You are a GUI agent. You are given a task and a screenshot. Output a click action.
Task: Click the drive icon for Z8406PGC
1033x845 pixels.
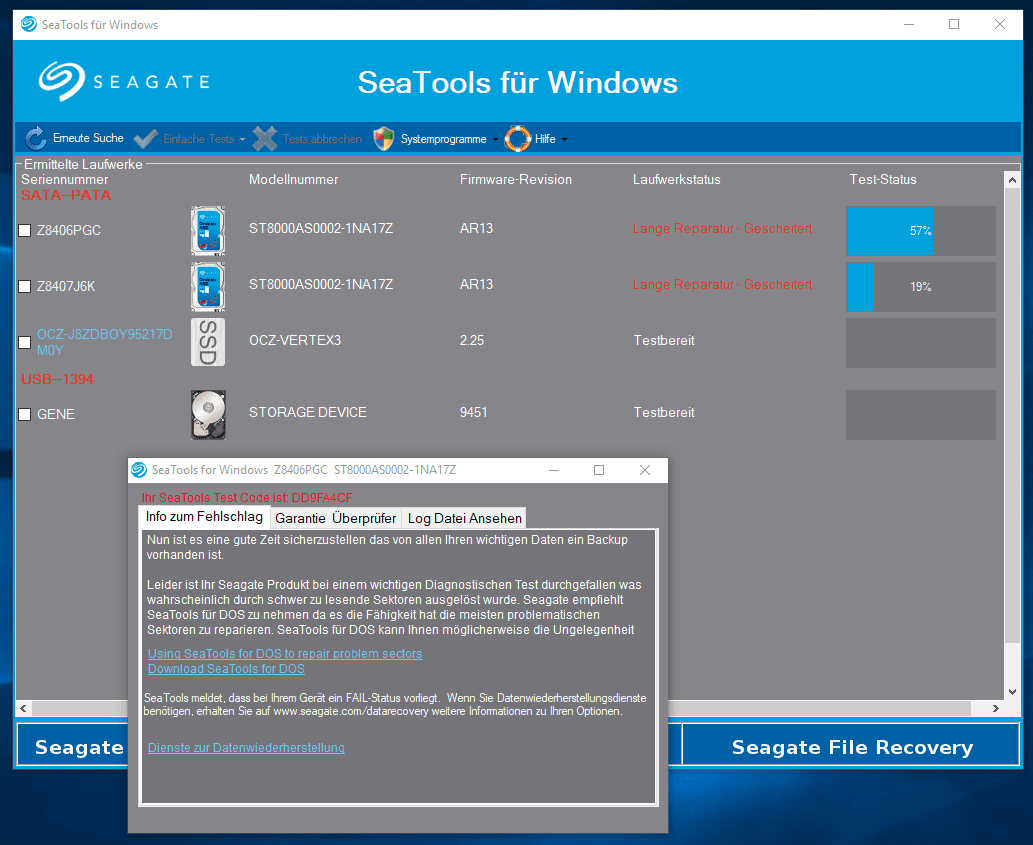[x=208, y=231]
